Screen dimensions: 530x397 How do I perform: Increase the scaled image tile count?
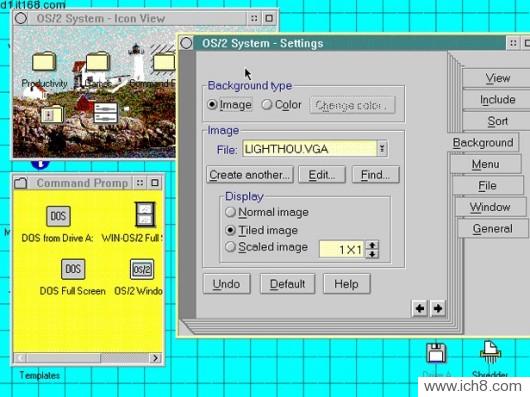pos(372,245)
